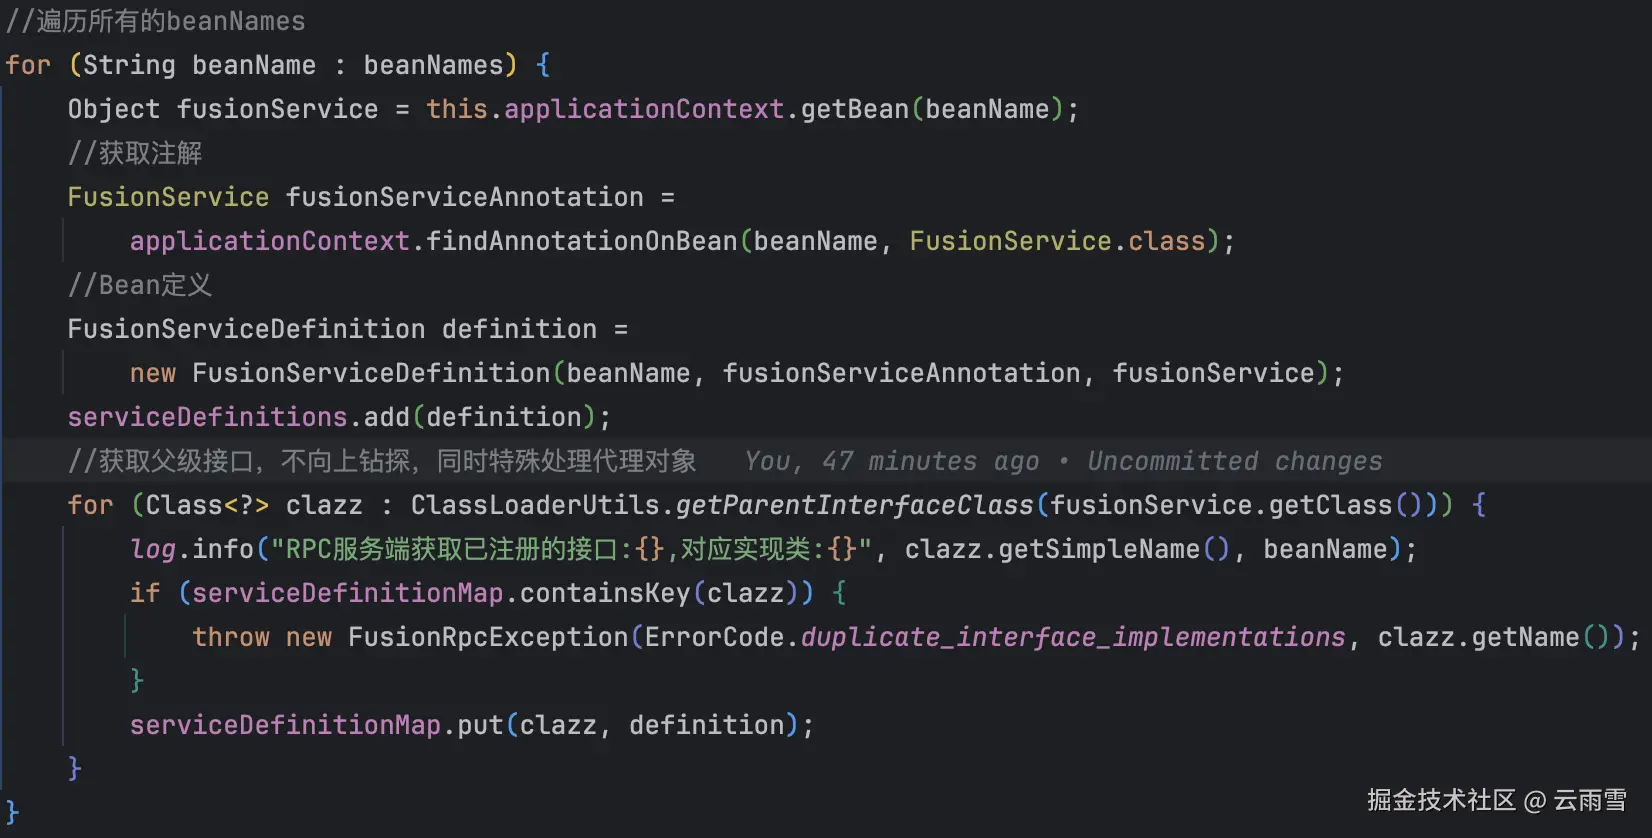This screenshot has height=838, width=1652.
Task: Click the final closing brace of outer loop
Action: pos(12,812)
